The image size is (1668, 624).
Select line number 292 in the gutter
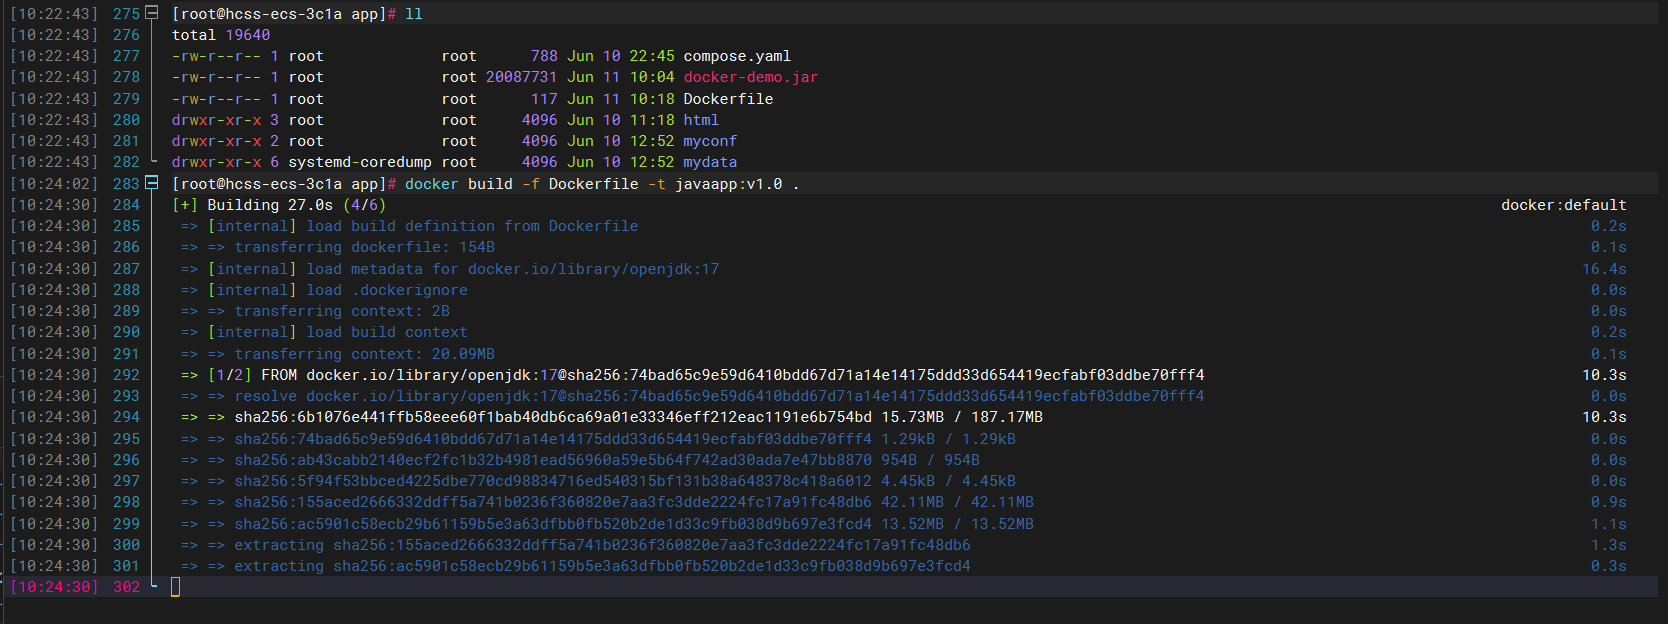126,375
